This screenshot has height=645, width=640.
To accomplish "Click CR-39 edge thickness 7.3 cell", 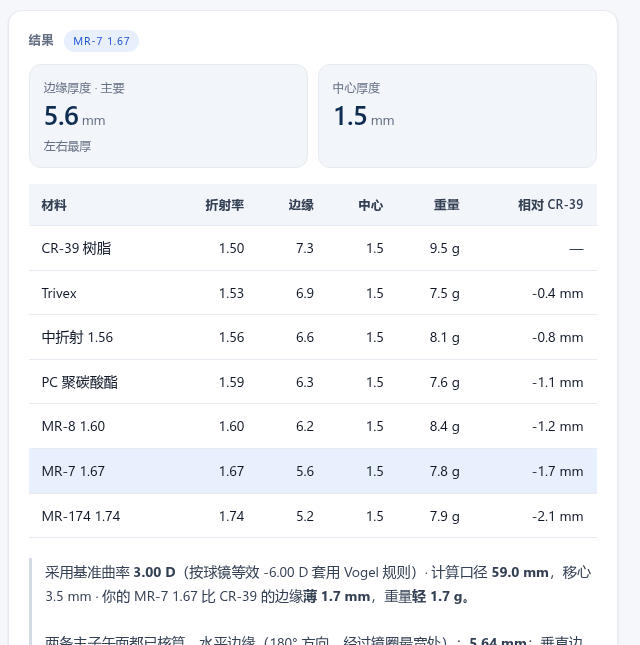I will click(305, 248).
